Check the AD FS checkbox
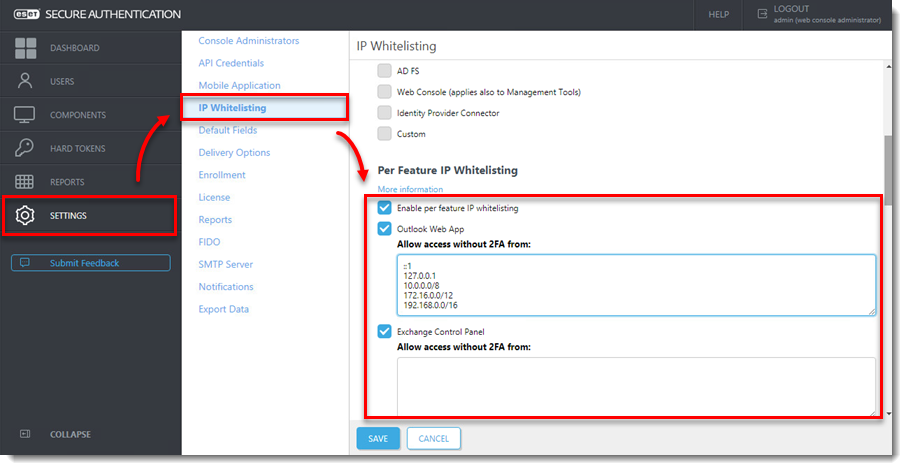Screen dimensions: 907x470 (384, 71)
